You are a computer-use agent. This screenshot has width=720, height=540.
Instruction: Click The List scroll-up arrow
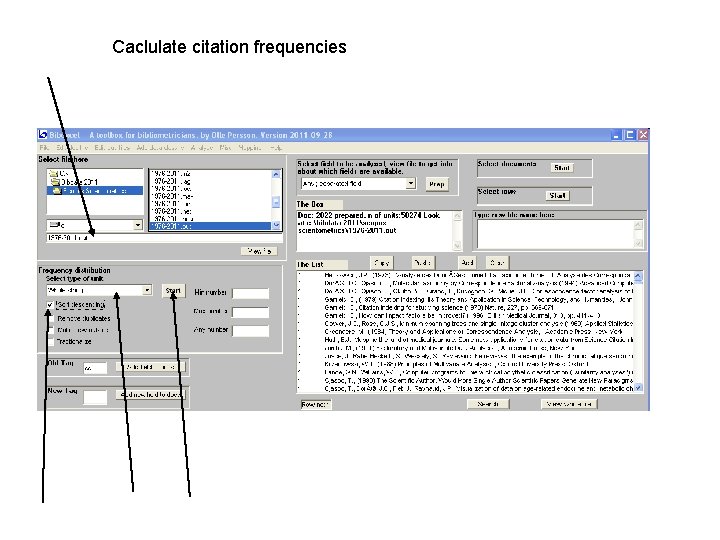(x=638, y=276)
